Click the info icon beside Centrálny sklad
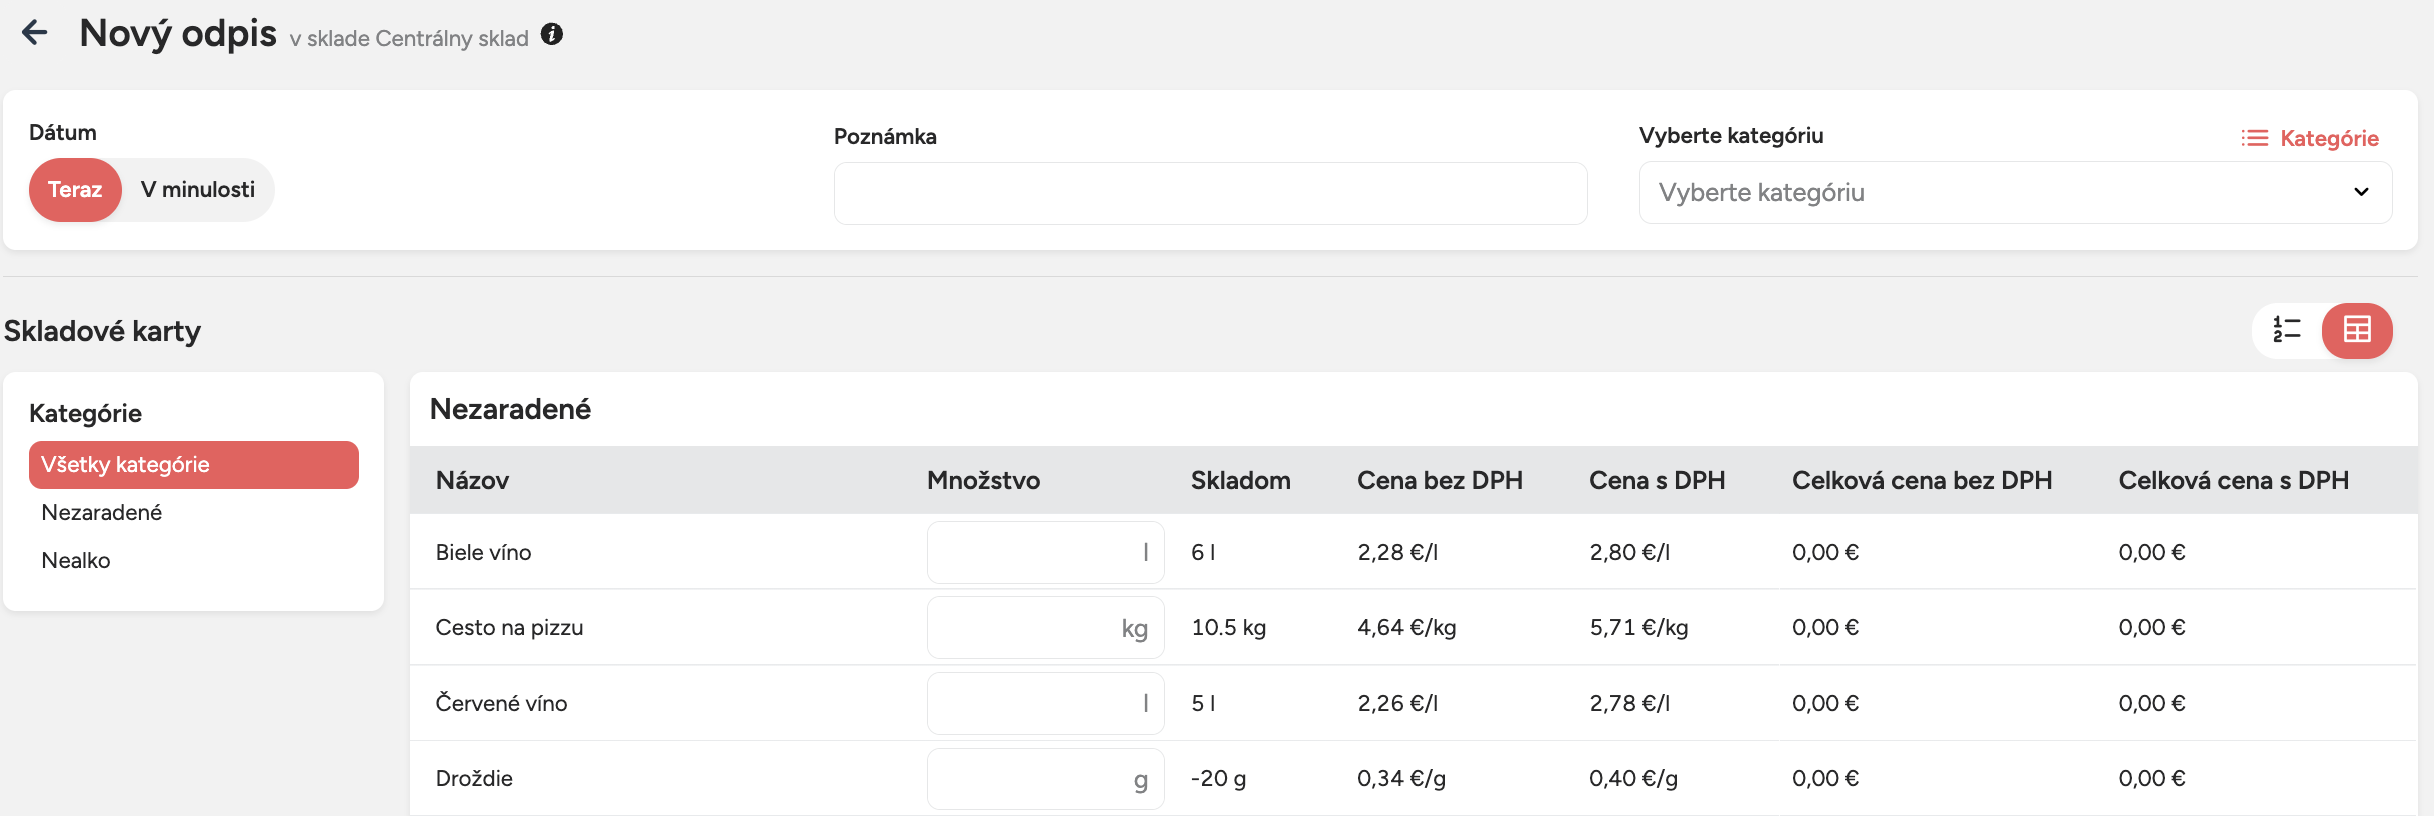This screenshot has height=816, width=2434. point(552,35)
